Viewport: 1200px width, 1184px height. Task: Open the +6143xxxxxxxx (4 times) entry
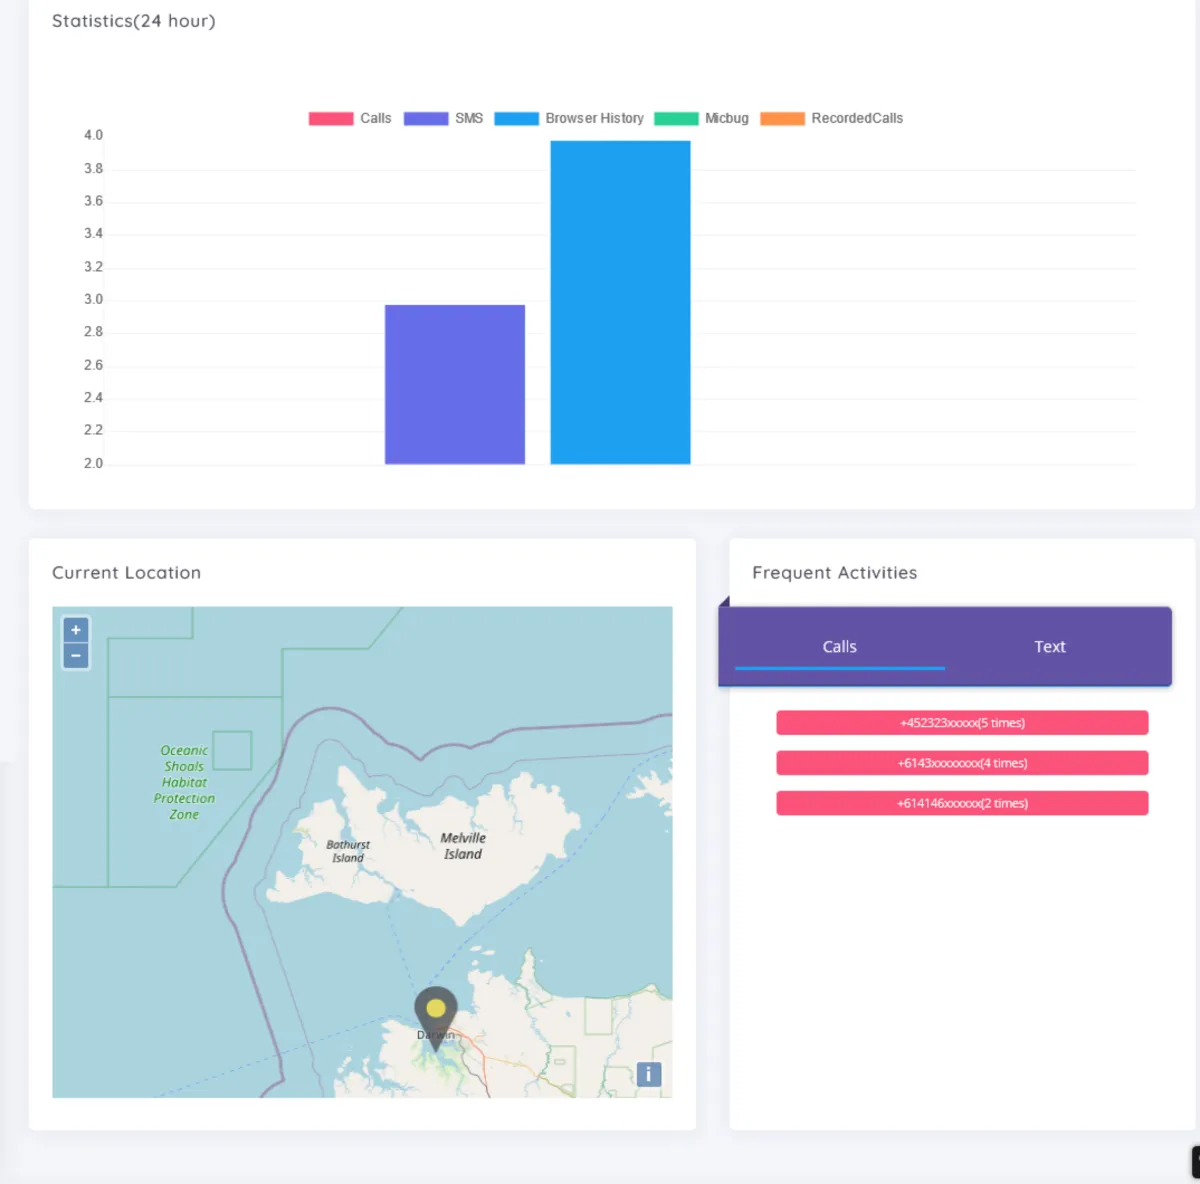point(962,763)
